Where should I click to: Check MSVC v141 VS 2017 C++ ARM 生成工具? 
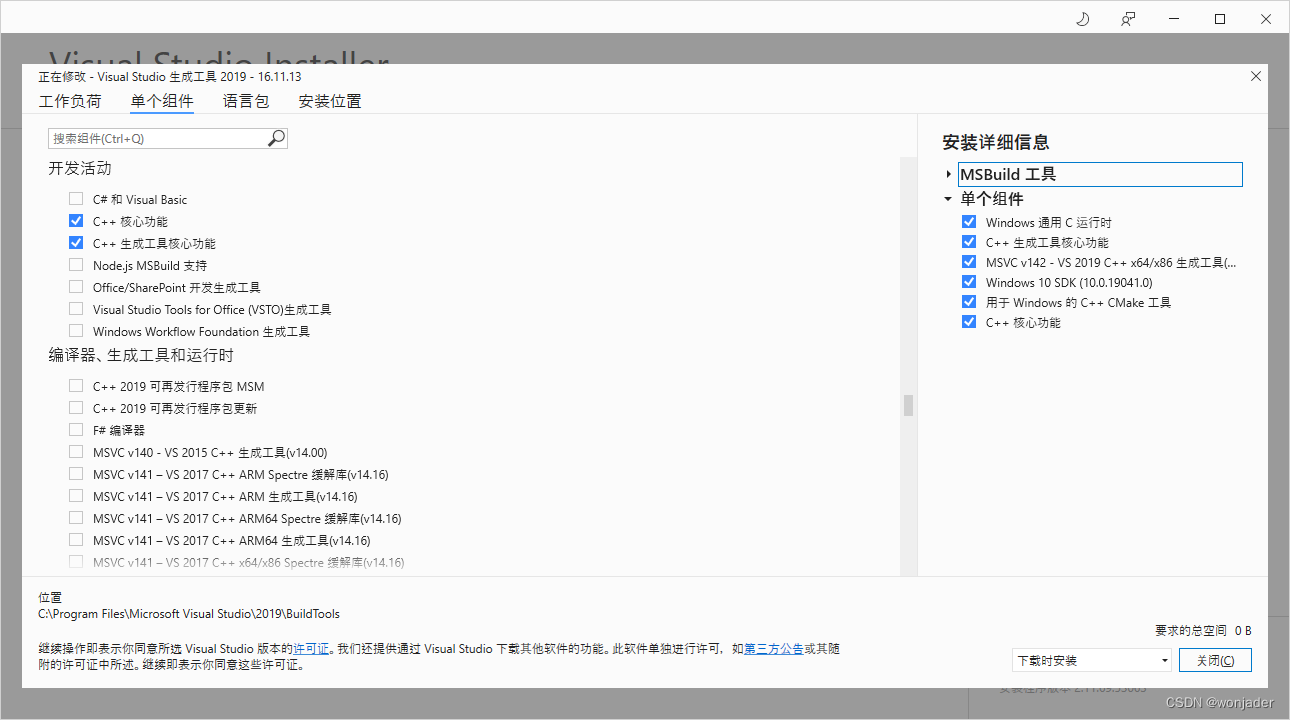click(x=76, y=496)
